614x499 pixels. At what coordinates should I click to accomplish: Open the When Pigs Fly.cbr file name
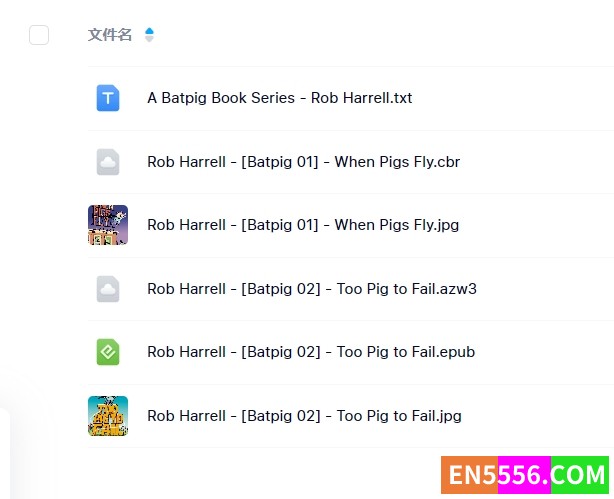tap(303, 162)
